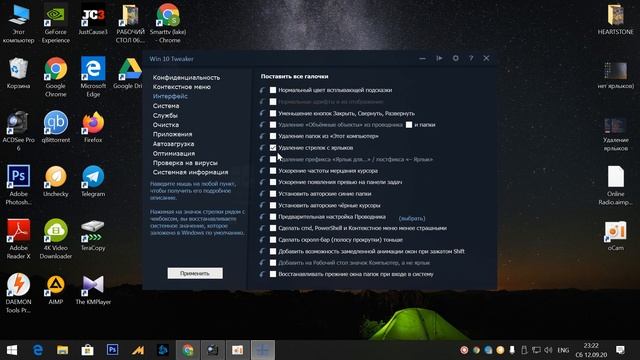Select the Adobe Photoshop desktop icon
The height and width of the screenshot is (360, 640).
click(x=18, y=185)
